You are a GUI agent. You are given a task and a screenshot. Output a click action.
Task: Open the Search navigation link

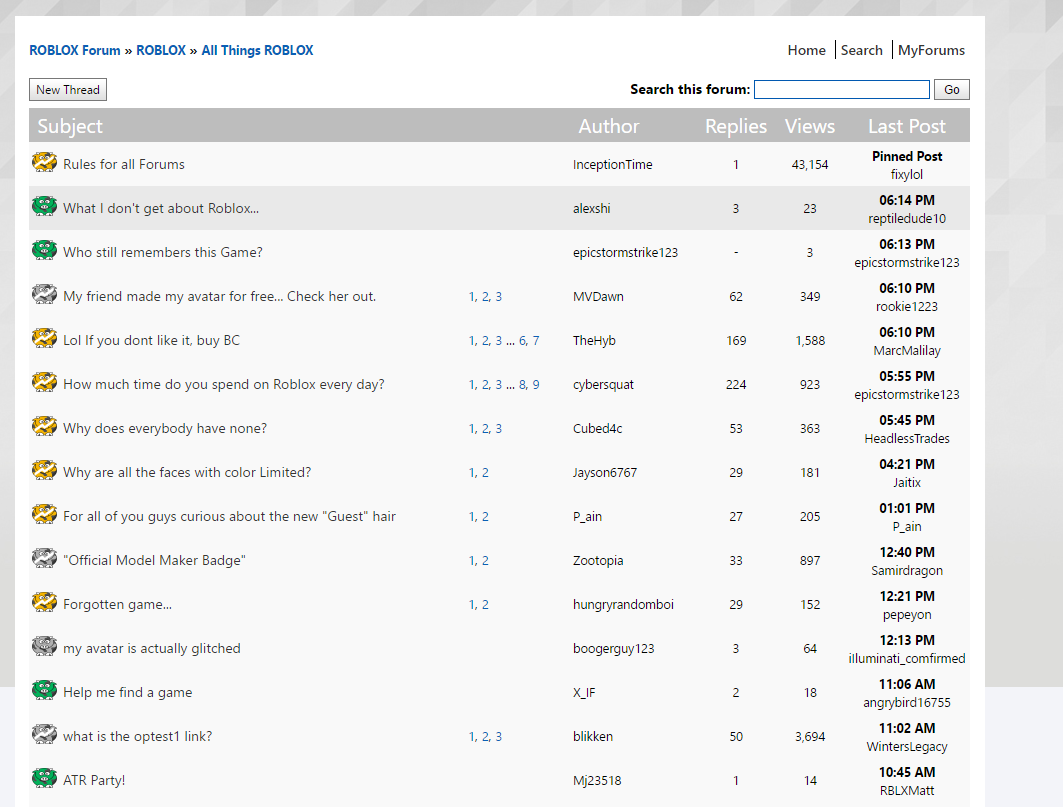pos(861,50)
